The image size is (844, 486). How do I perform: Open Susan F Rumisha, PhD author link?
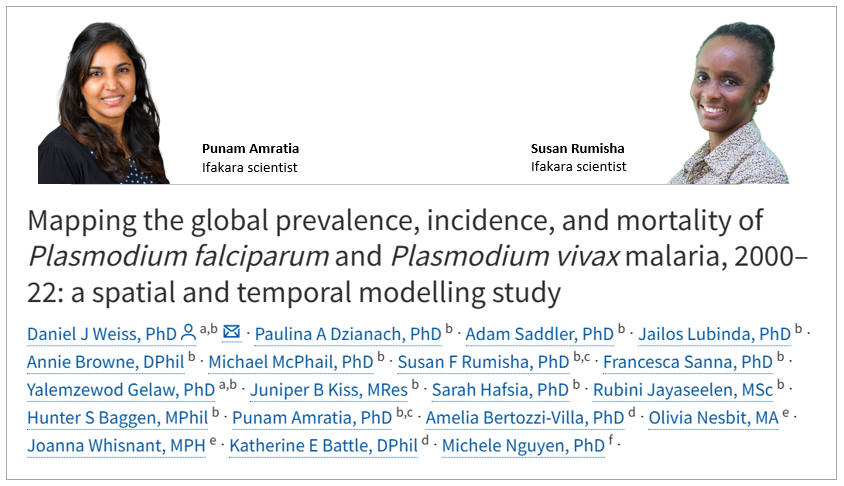(483, 362)
